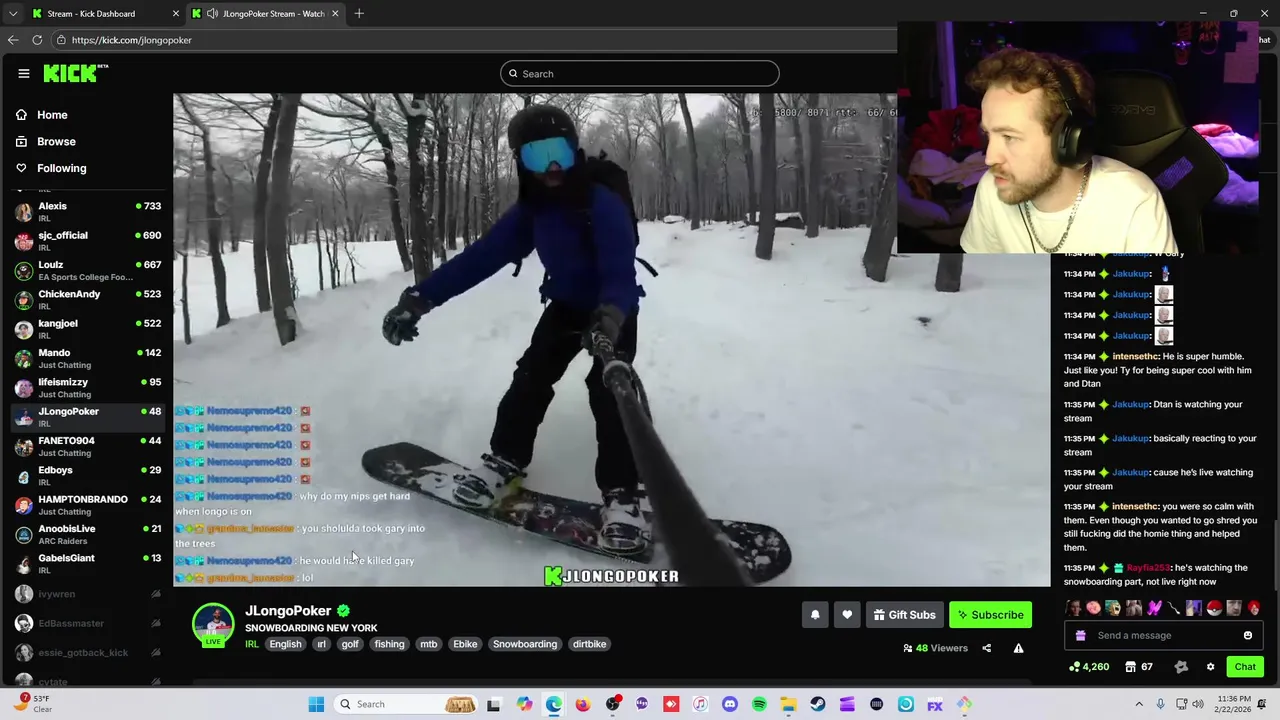This screenshot has width=1280, height=720.
Task: Click the heart follow icon
Action: point(847,615)
